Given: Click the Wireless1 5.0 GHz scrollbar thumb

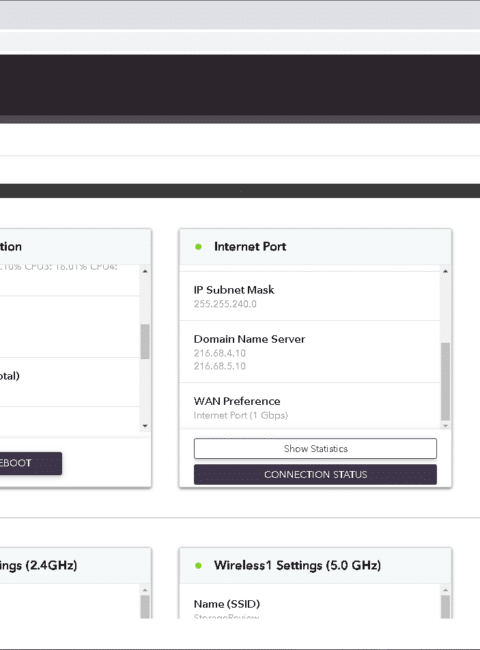Looking at the screenshot, I should click(445, 607).
